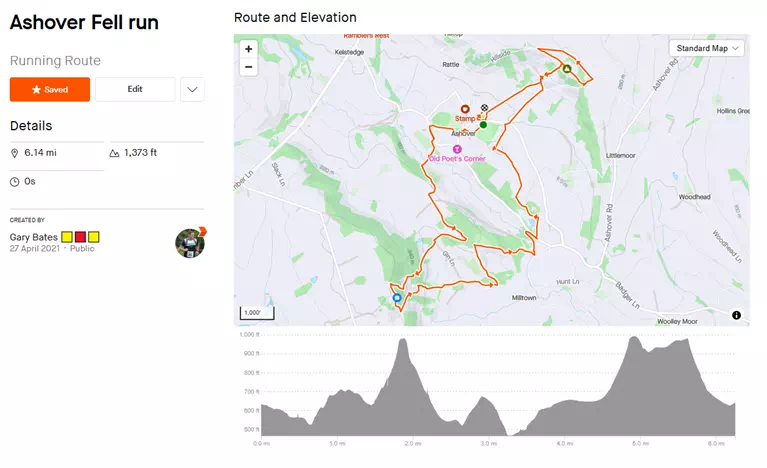
Task: Open the Standard Map style dropdown
Action: 708,48
